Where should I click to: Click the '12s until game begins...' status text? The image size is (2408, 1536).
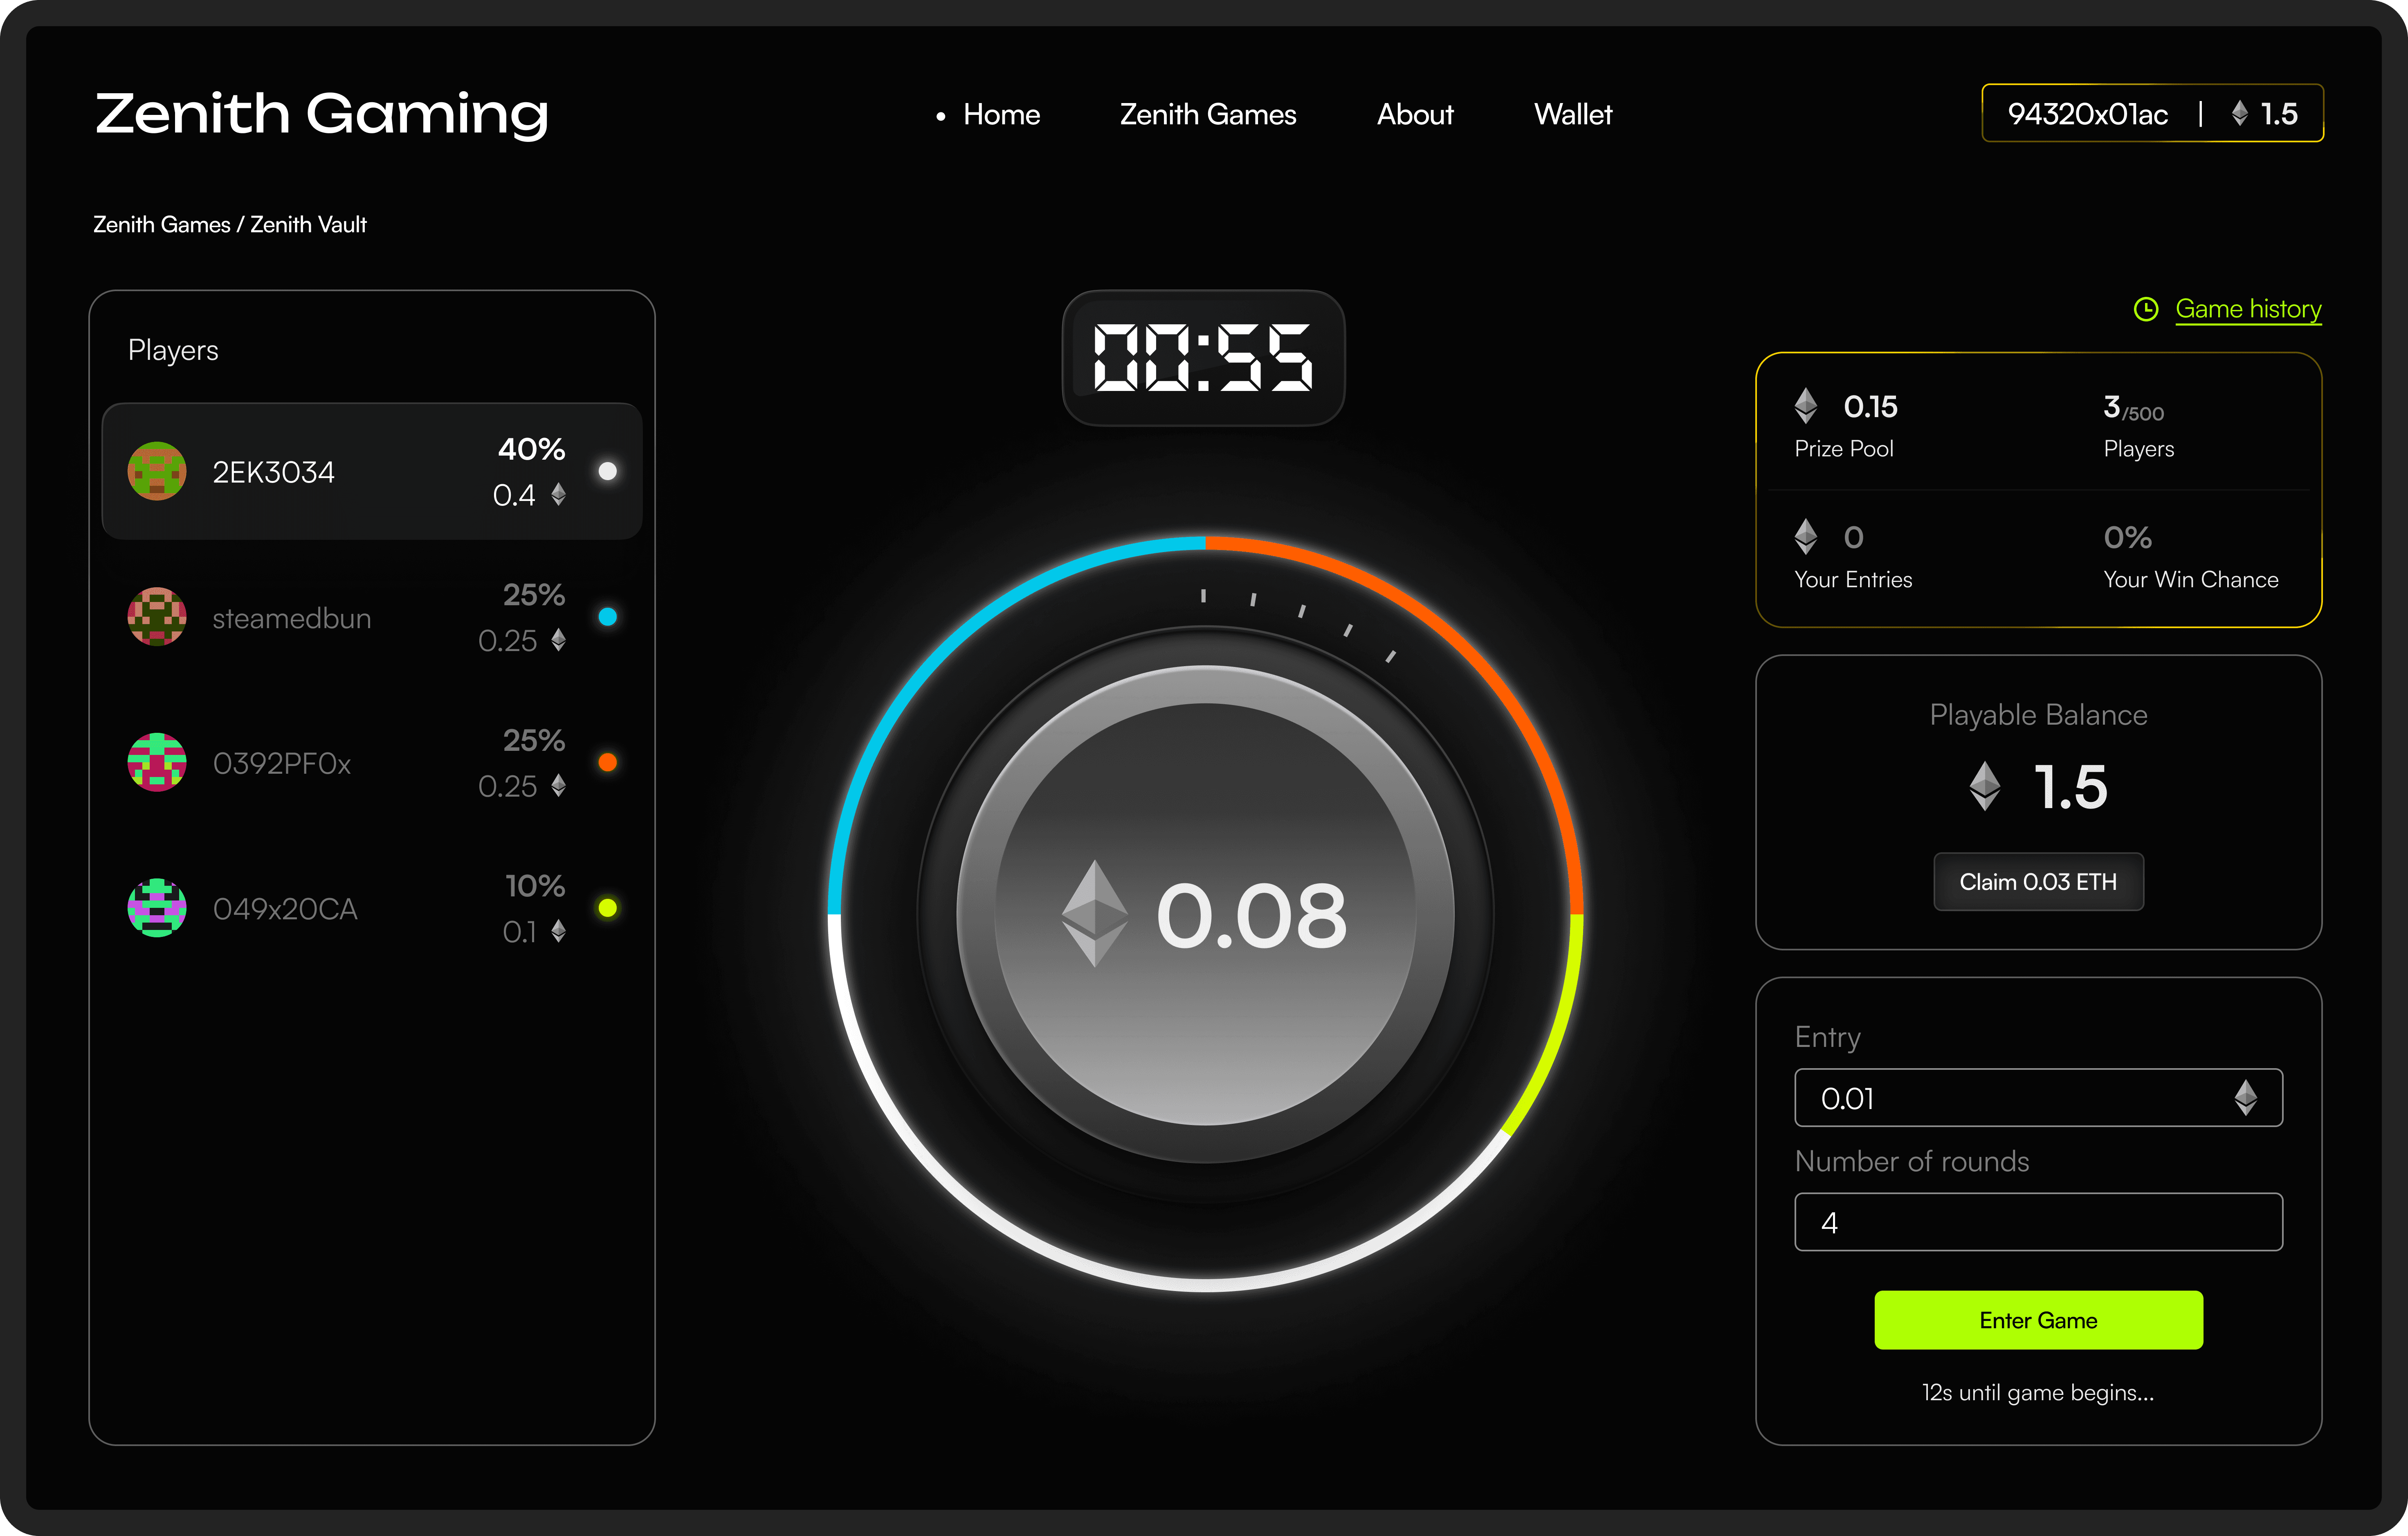[x=2038, y=1393]
